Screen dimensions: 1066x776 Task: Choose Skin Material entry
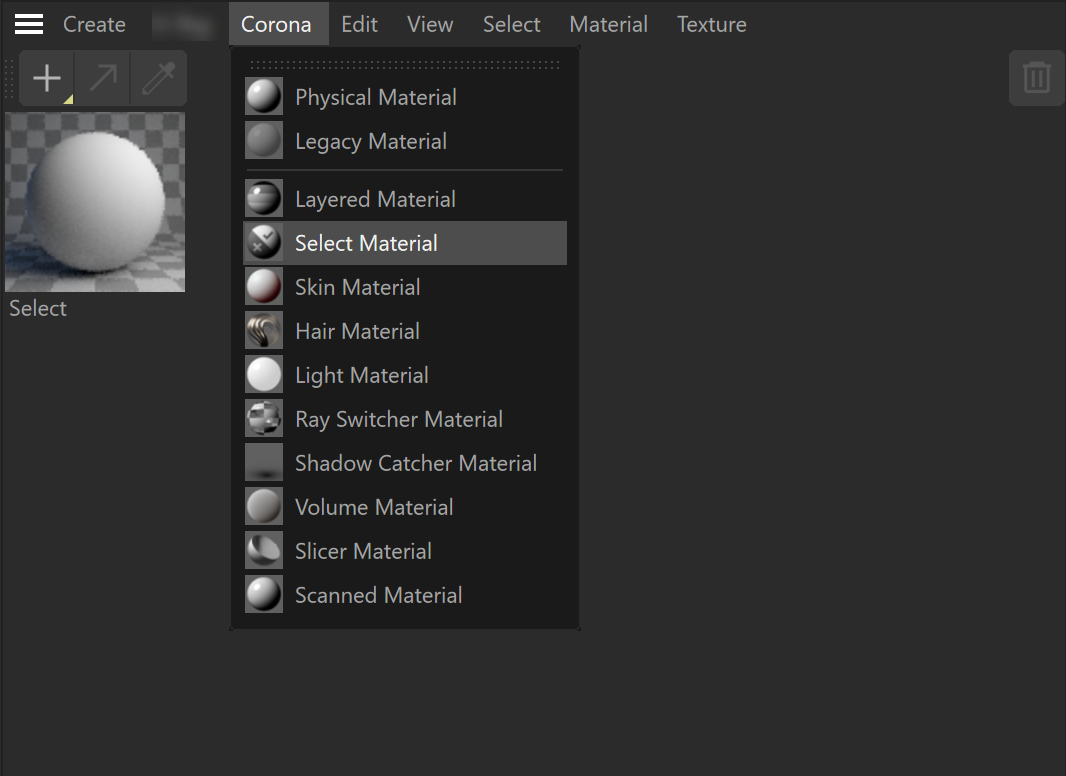click(x=405, y=287)
